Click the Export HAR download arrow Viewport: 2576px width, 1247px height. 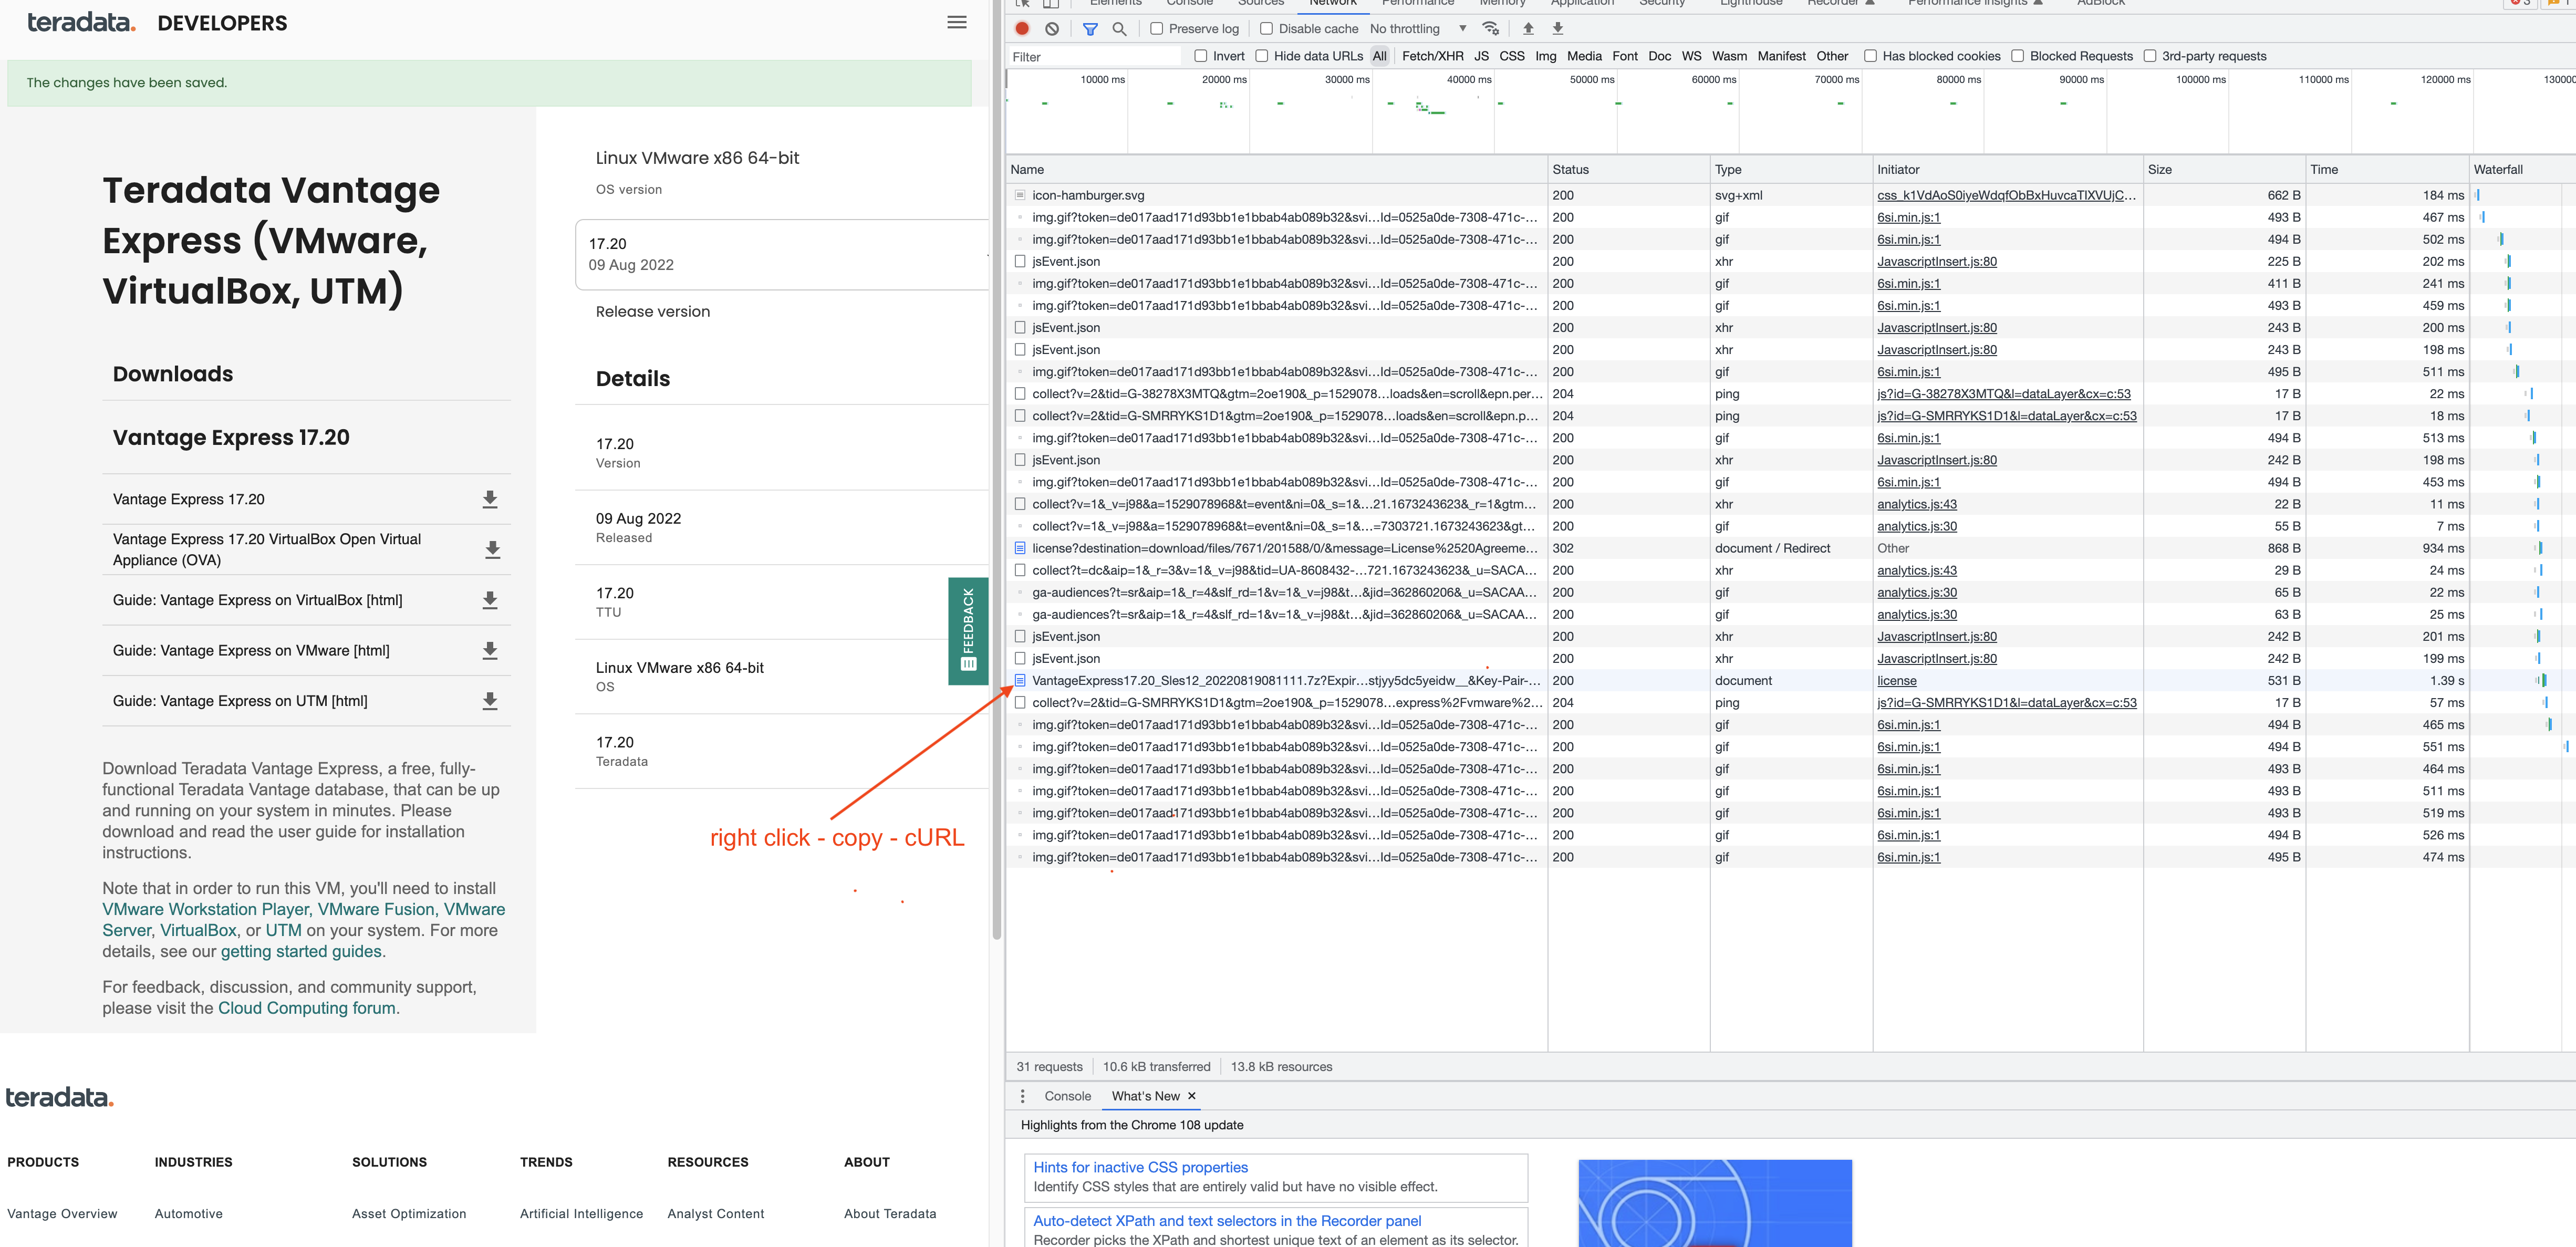(x=1557, y=29)
